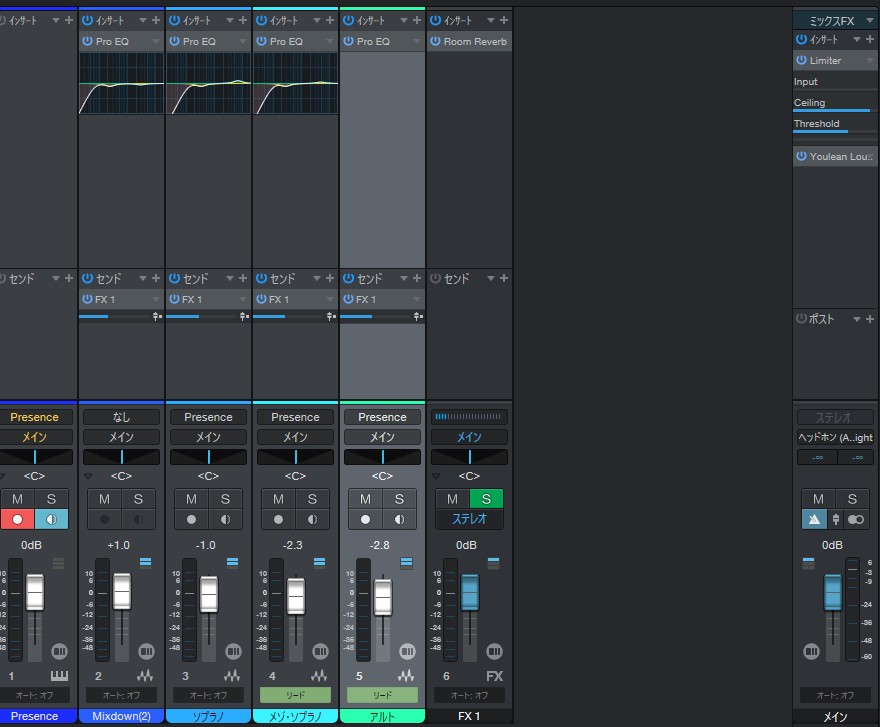The width and height of the screenshot is (880, 727).
Task: Select the Mixdown(2) channel name tab
Action: click(120, 716)
